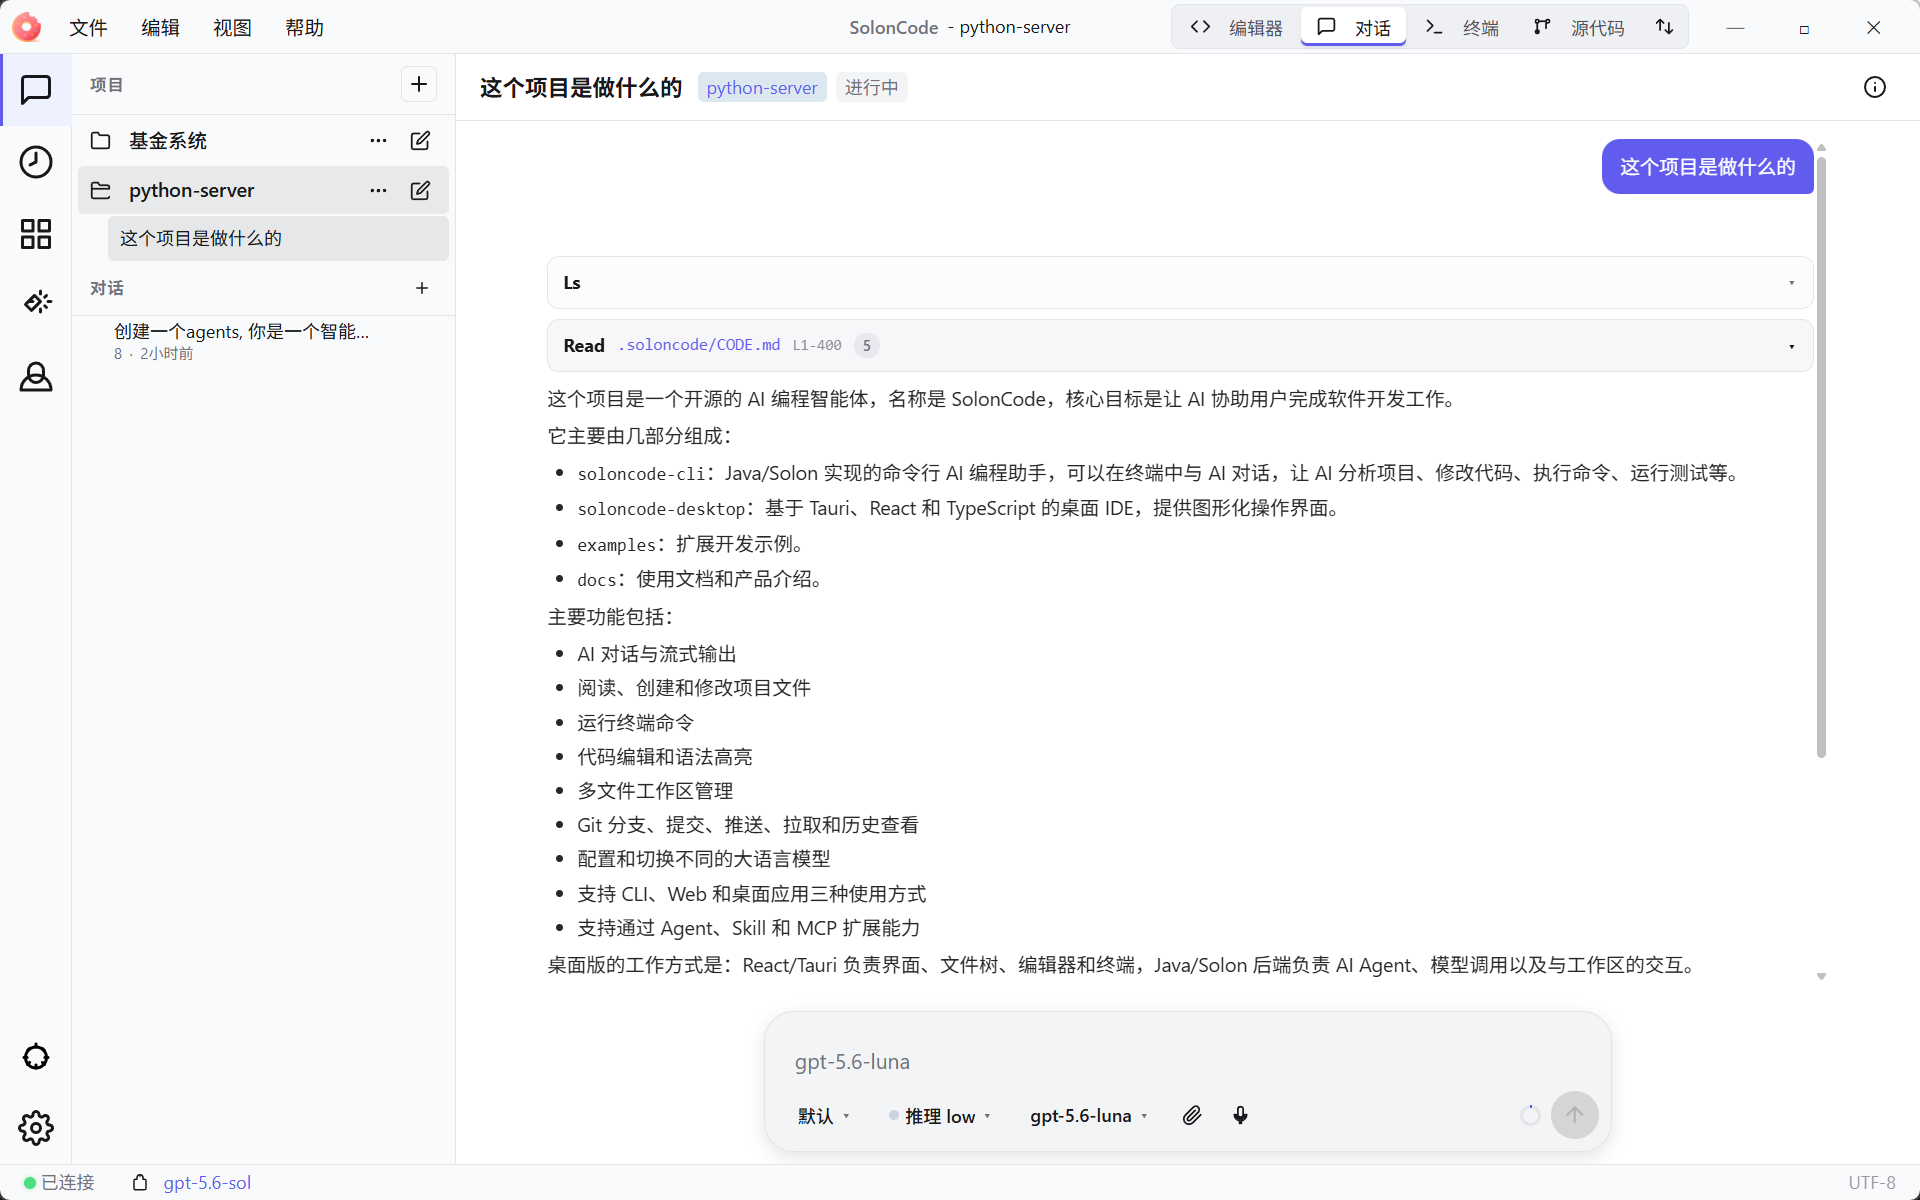This screenshot has height=1200, width=1920.
Task: Open the 编辑 menu
Action: [160, 28]
